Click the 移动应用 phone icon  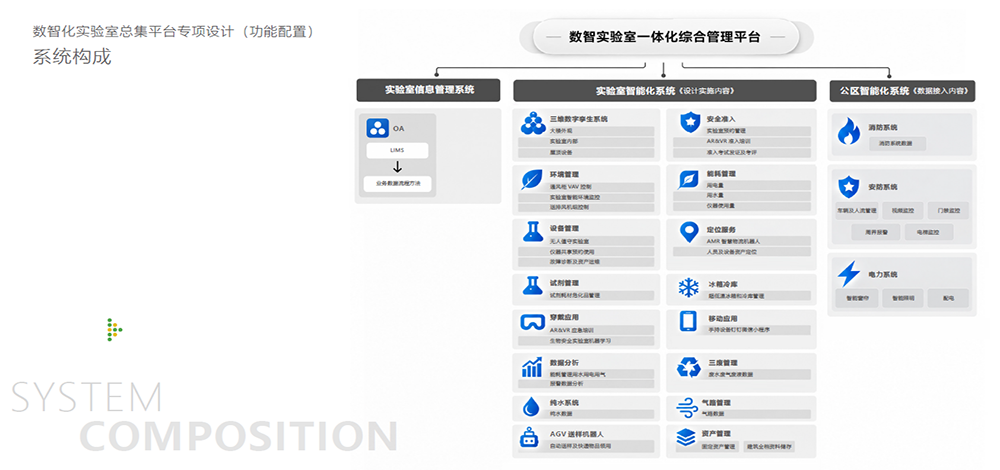coord(688,321)
